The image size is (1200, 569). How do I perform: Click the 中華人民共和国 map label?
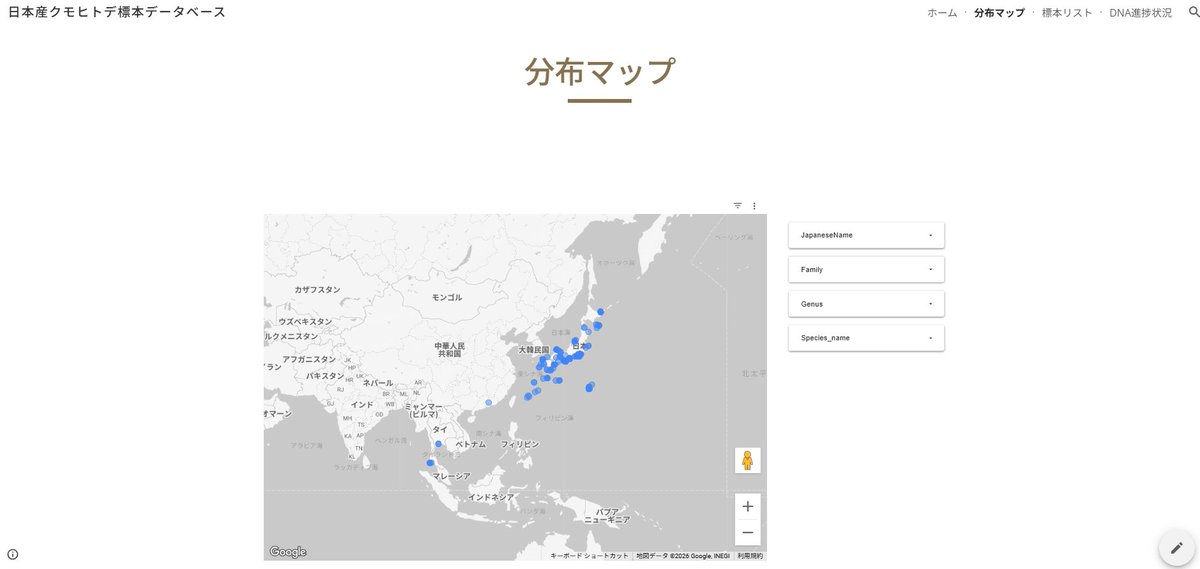tap(449, 349)
